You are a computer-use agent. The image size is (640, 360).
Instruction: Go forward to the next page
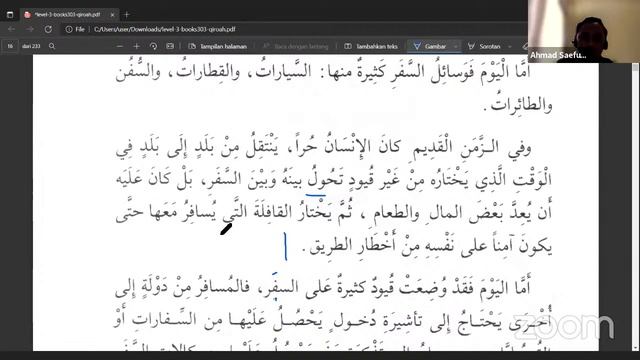pyautogui.click(x=30, y=29)
